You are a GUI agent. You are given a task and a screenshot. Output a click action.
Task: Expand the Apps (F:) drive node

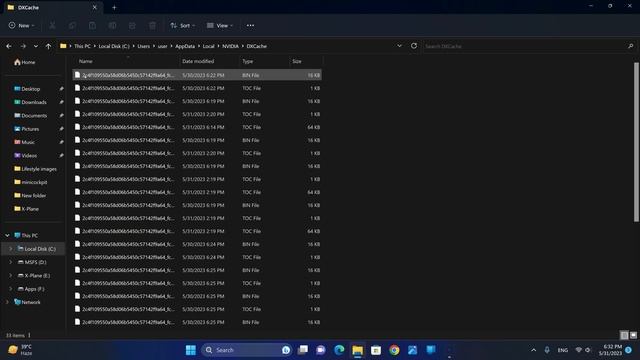pos(11,289)
